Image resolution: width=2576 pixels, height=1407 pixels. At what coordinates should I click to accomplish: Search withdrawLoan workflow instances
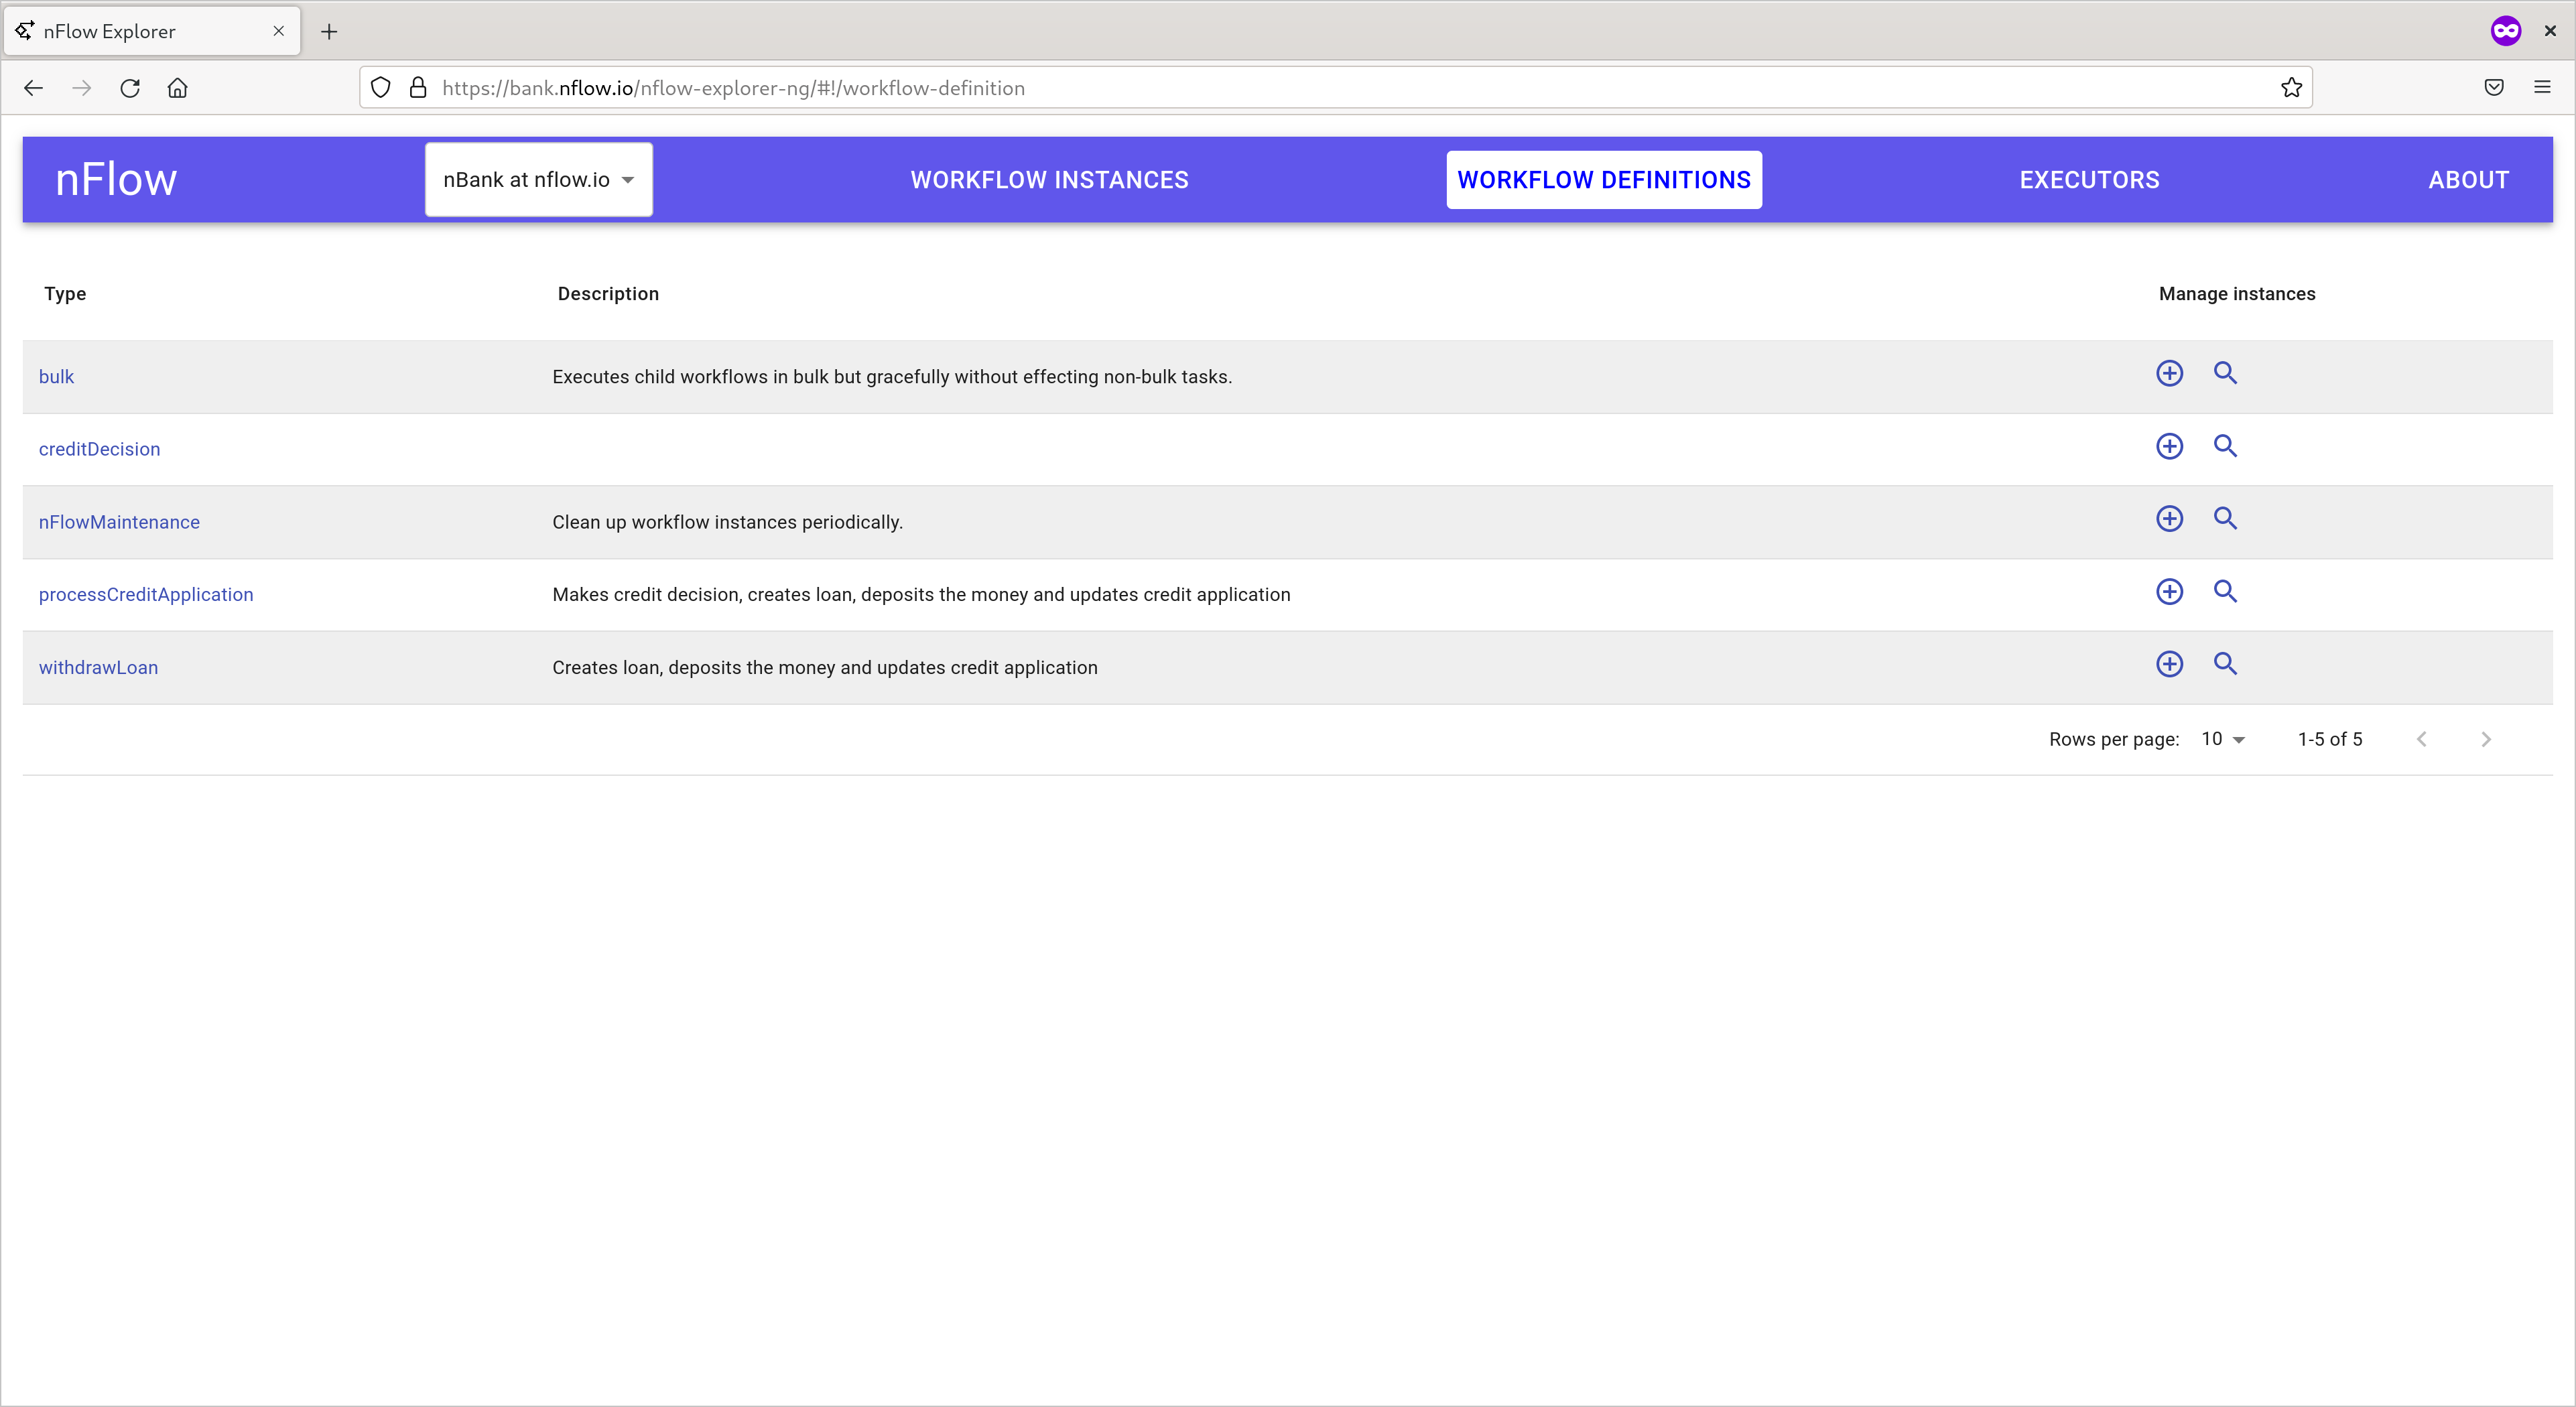tap(2224, 664)
